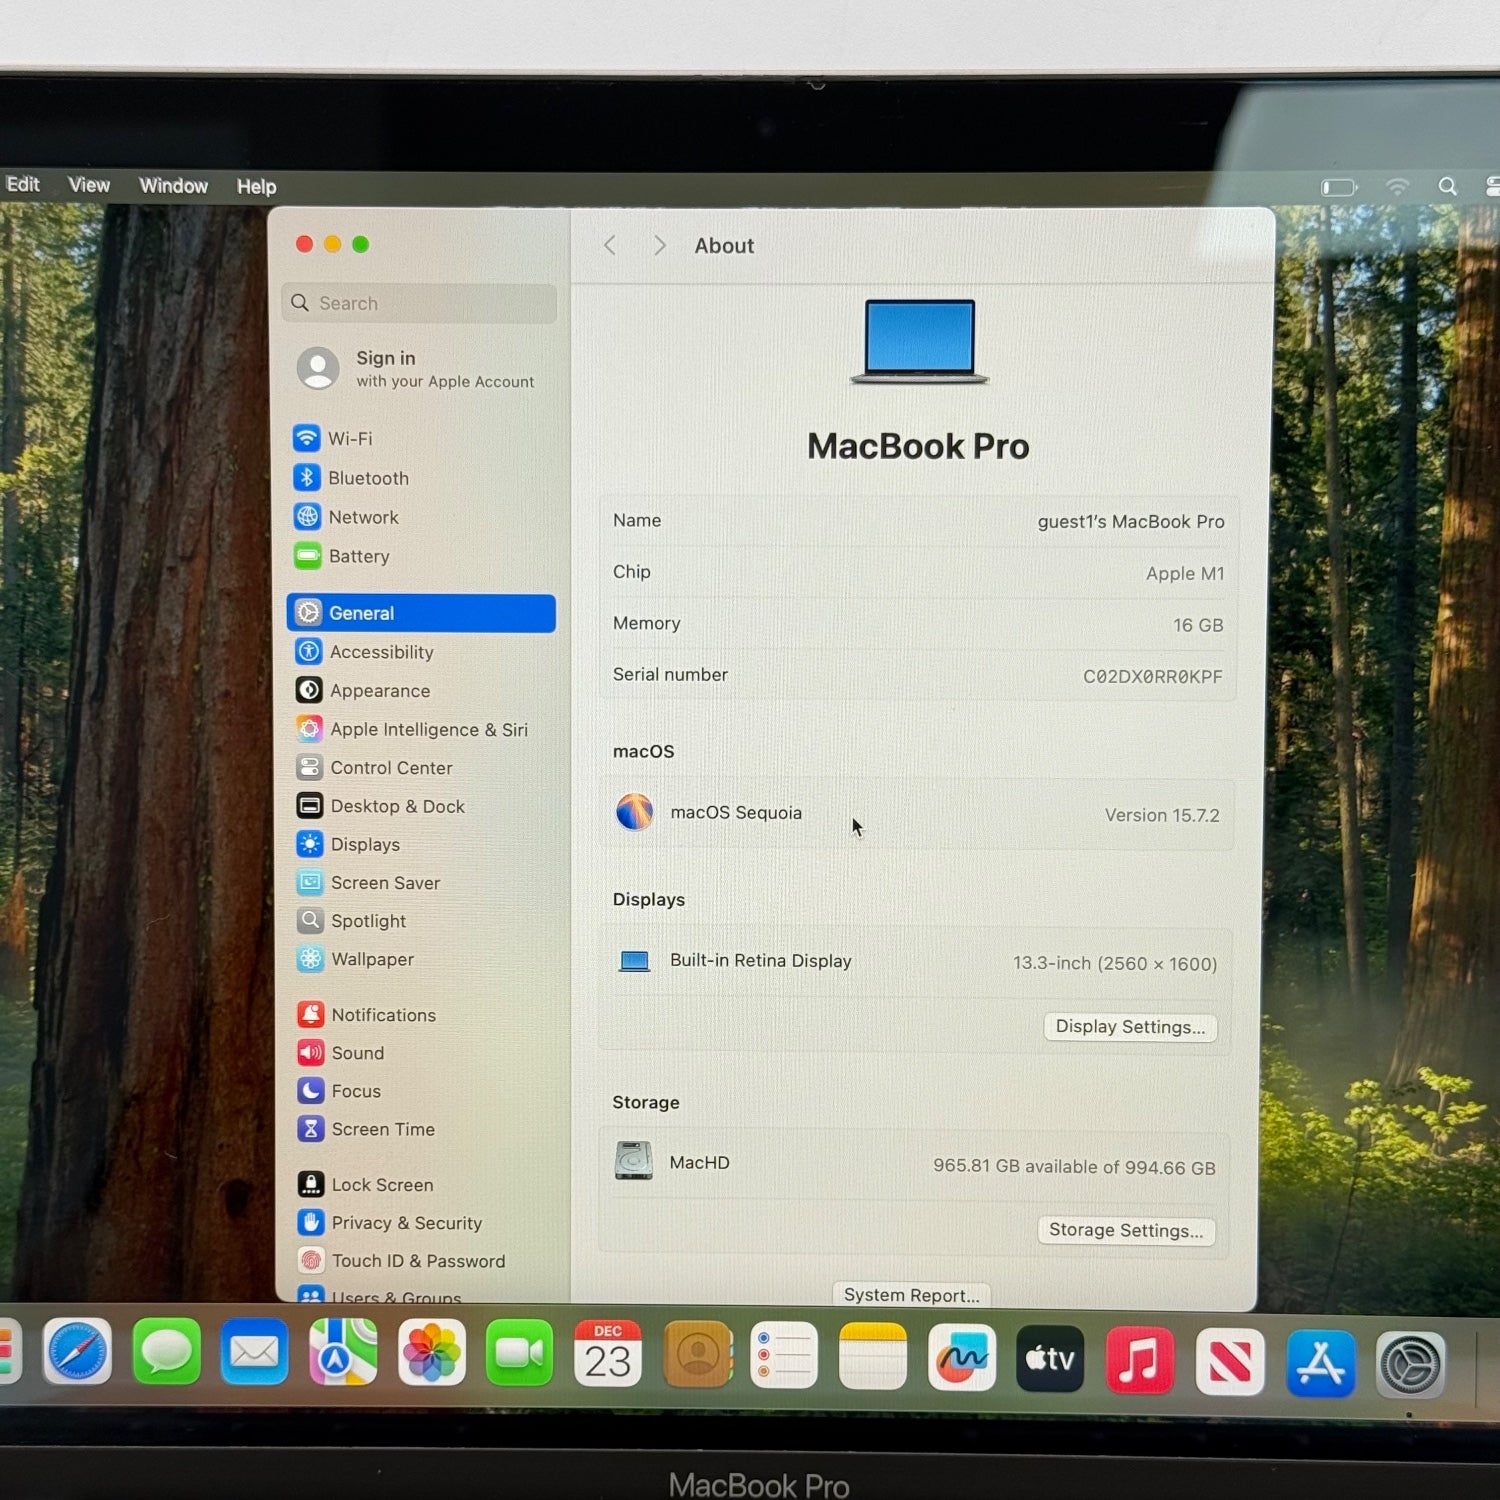Select Privacy & Security in sidebar
The image size is (1500, 1500).
click(405, 1223)
